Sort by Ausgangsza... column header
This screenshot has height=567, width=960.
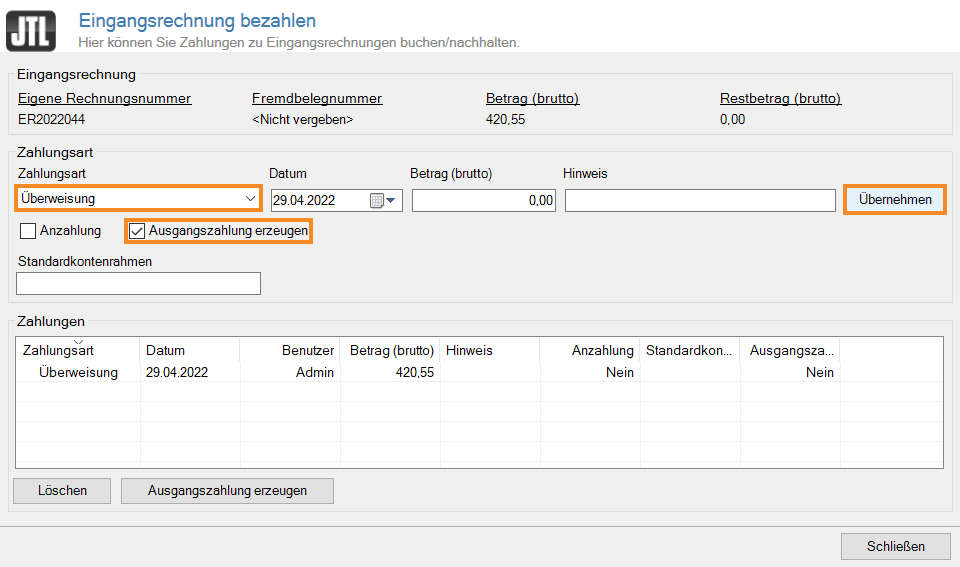click(x=790, y=350)
